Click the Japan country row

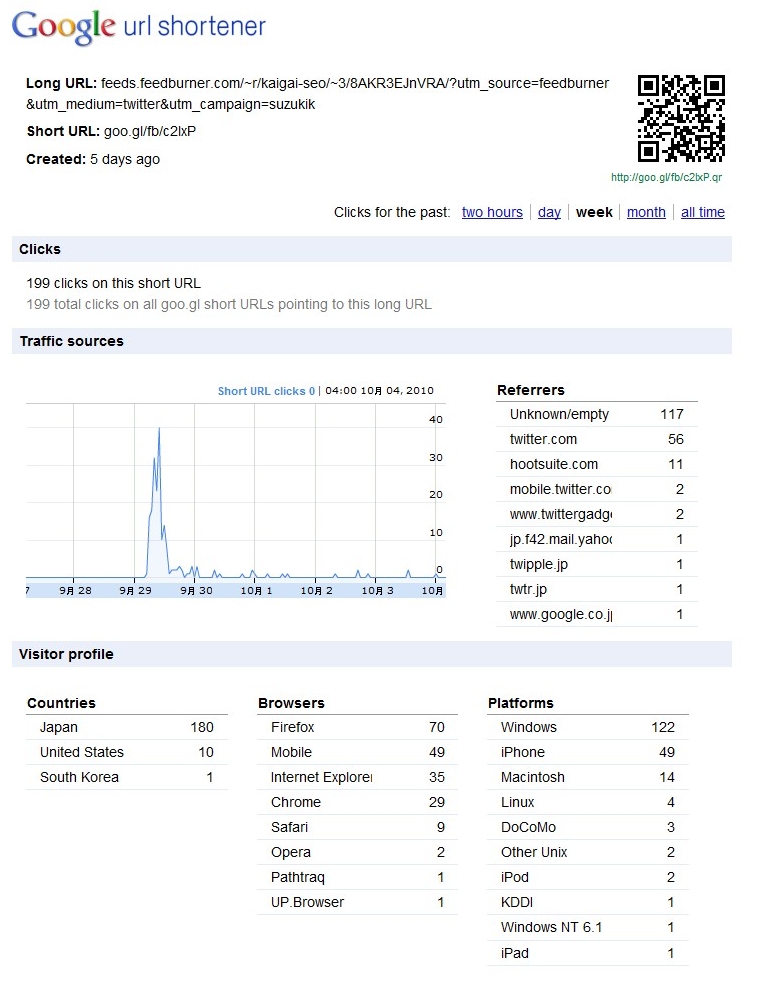pyautogui.click(x=127, y=727)
